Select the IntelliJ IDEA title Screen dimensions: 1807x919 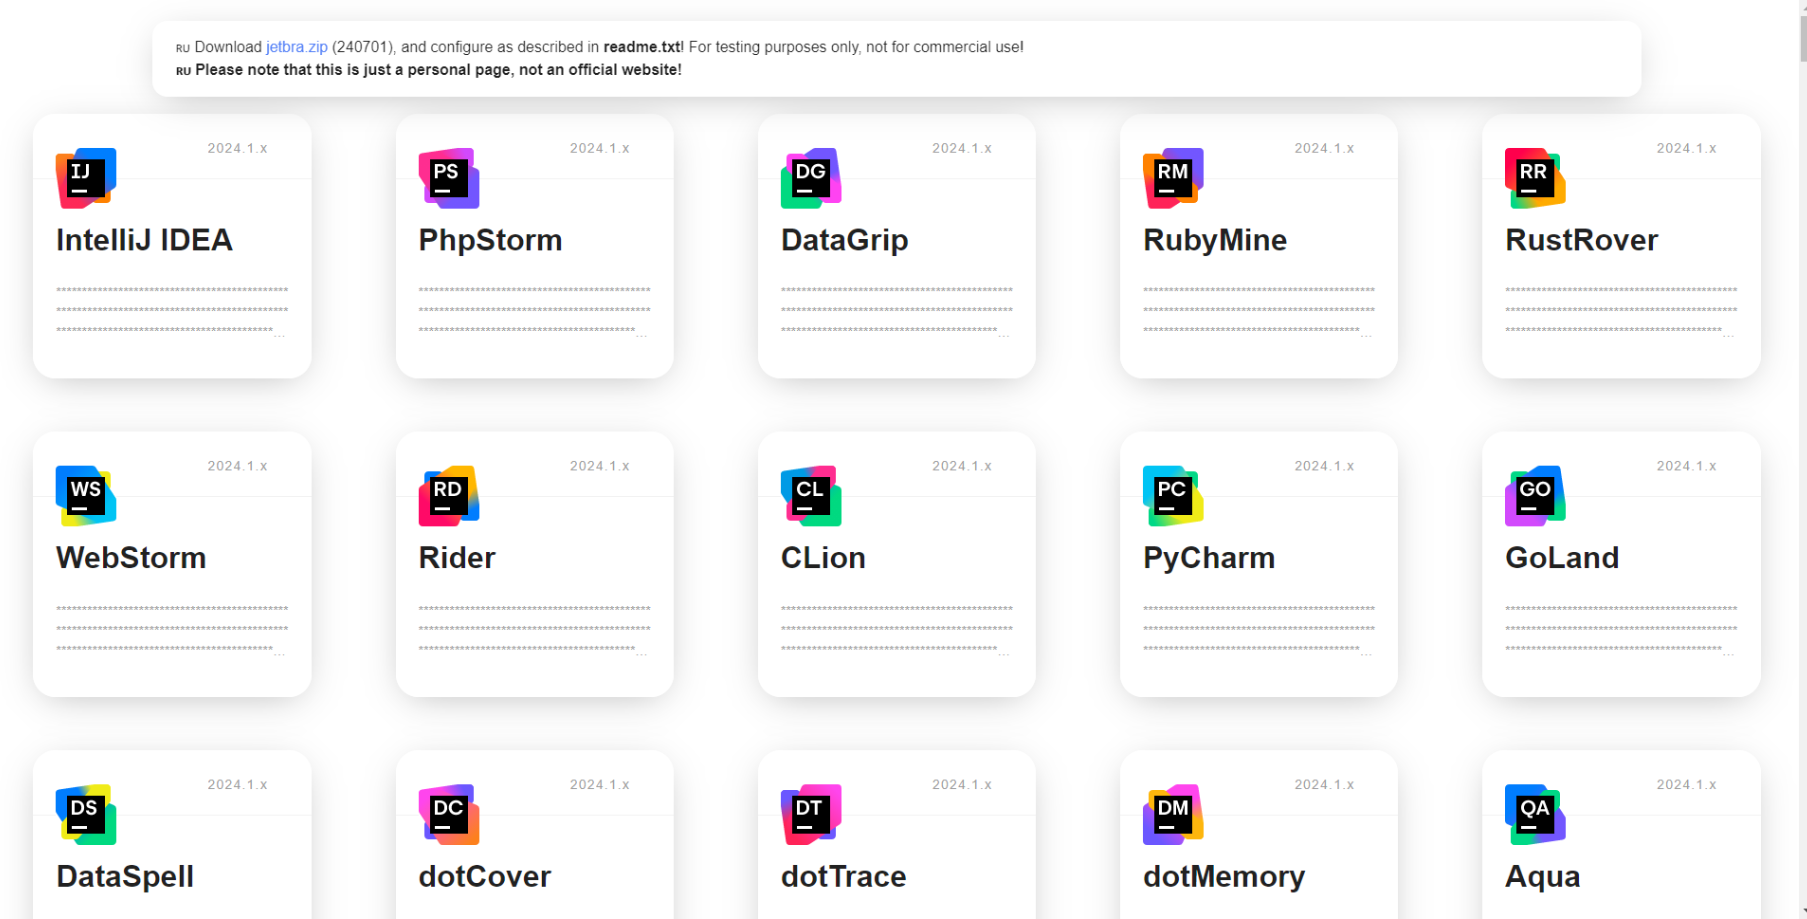point(144,240)
